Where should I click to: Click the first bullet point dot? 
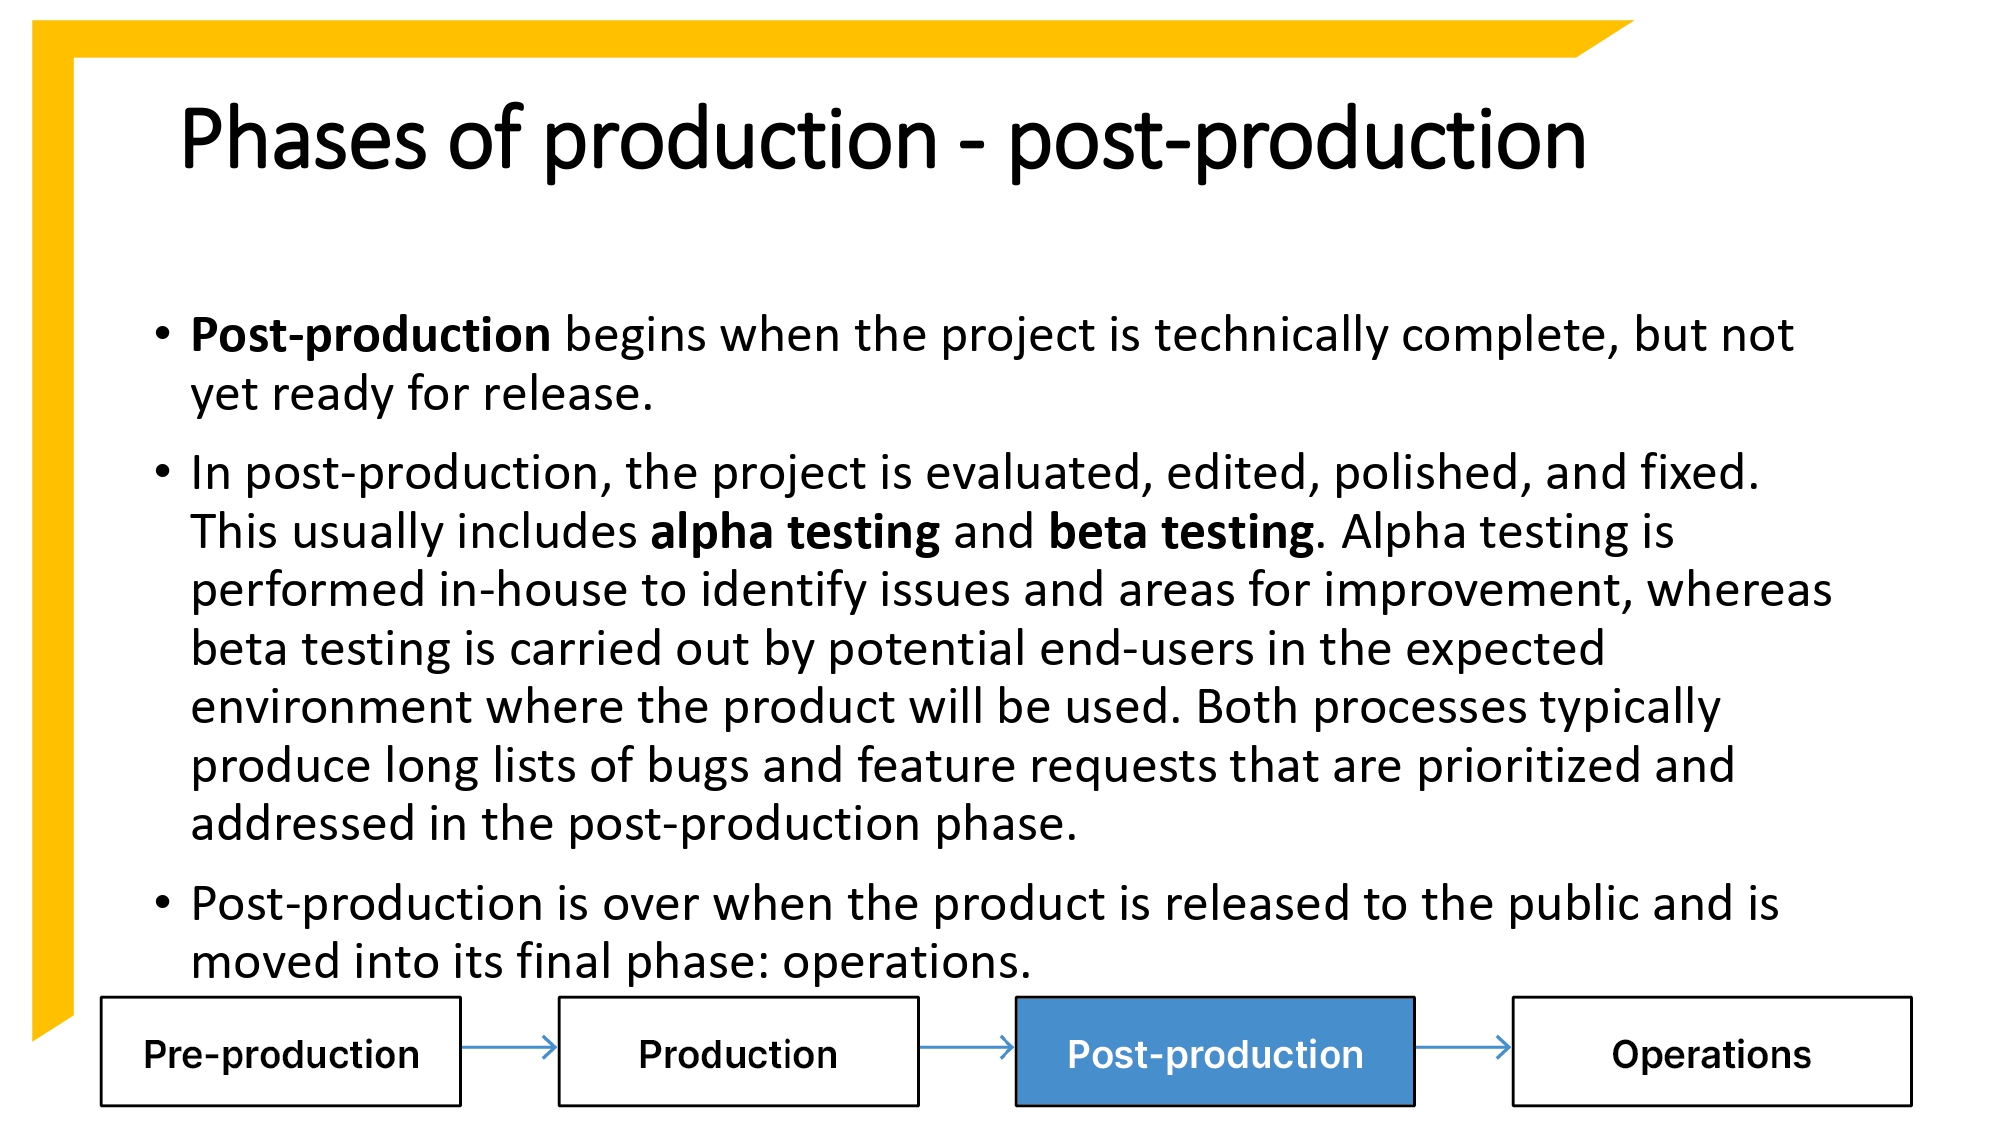163,333
